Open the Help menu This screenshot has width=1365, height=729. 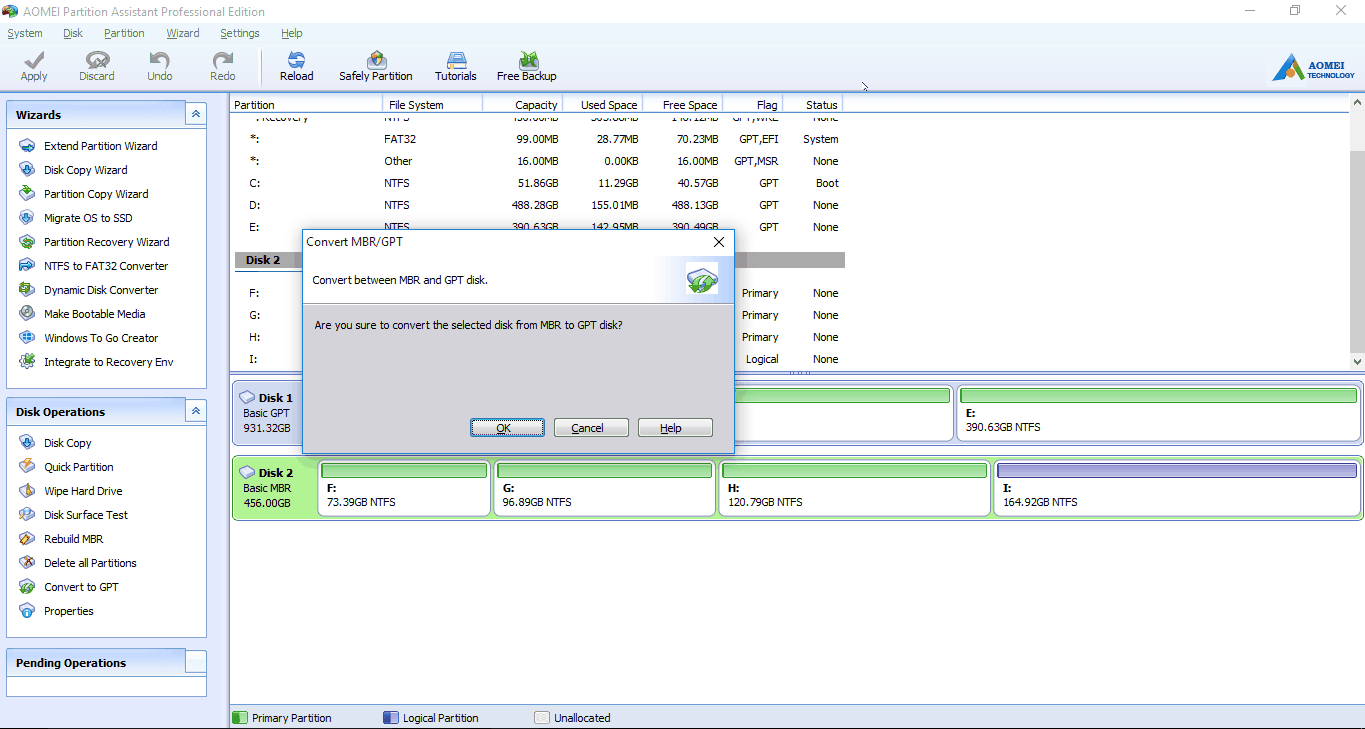[292, 33]
